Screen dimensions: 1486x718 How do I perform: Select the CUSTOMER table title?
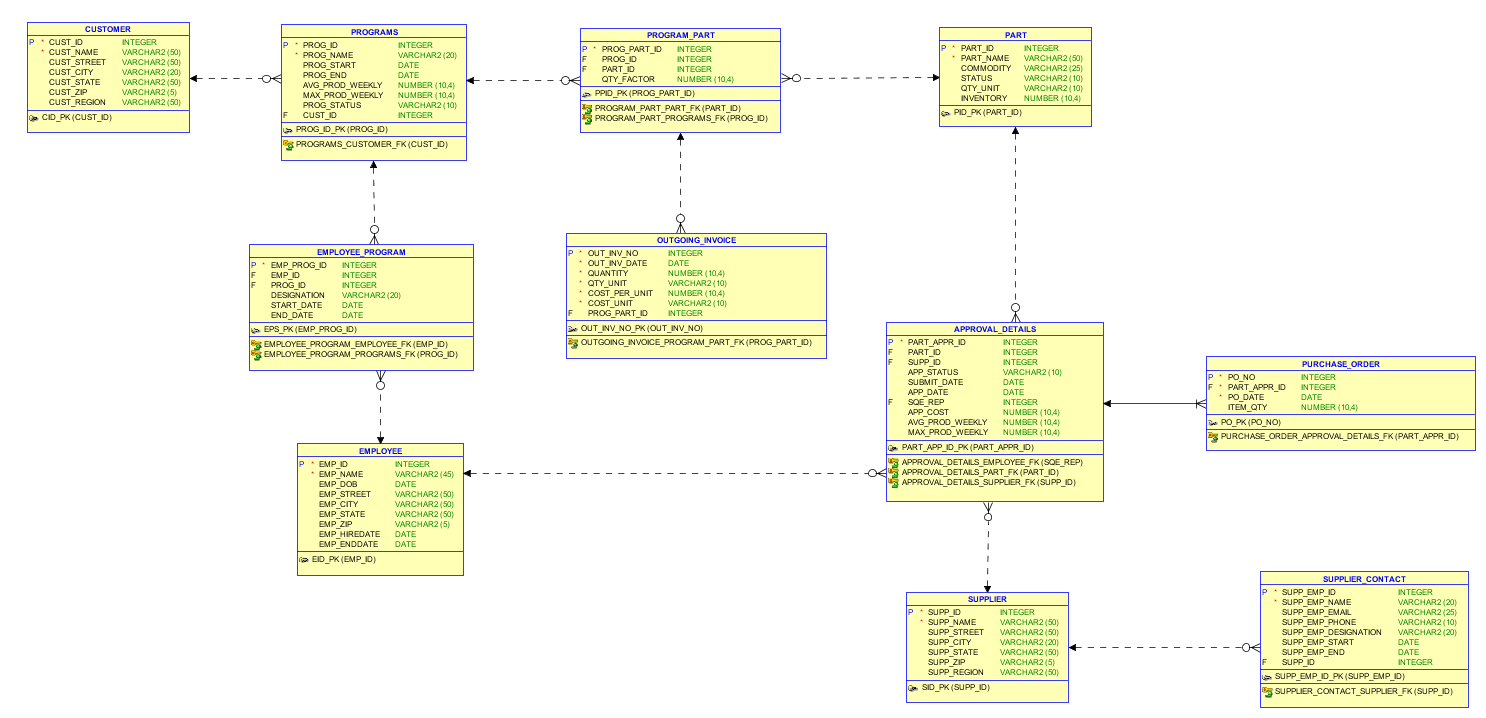107,30
